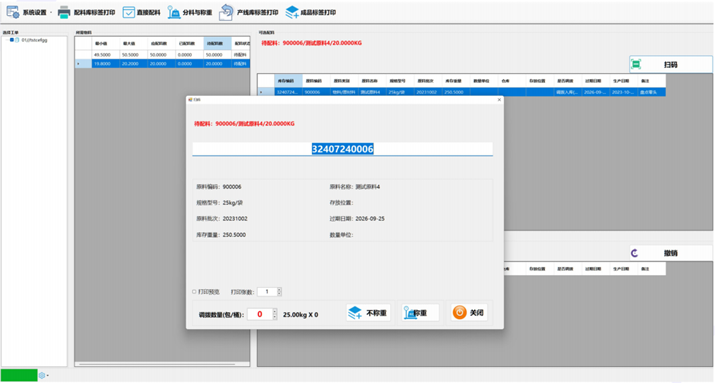Click the barcode input field 32407240006
This screenshot has height=383, width=715.
(x=342, y=149)
